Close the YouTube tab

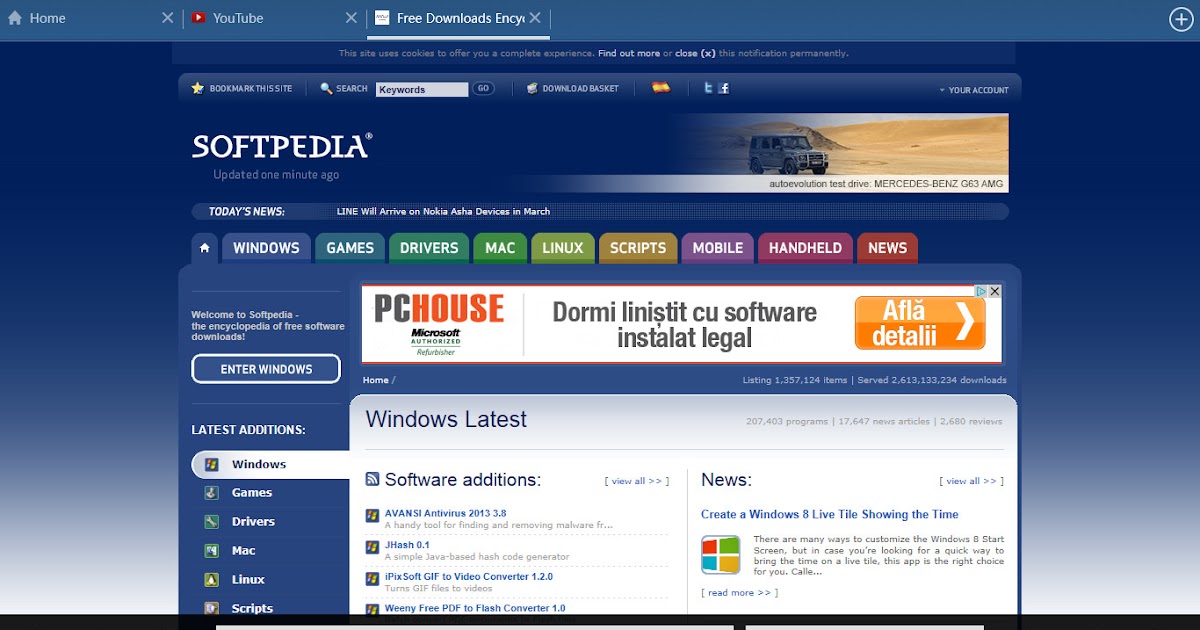click(x=351, y=18)
